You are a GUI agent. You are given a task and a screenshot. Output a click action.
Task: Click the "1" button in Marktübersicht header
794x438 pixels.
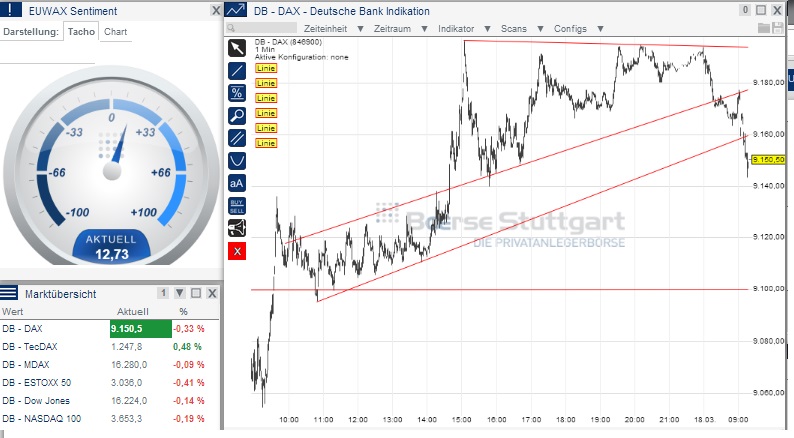(x=163, y=293)
